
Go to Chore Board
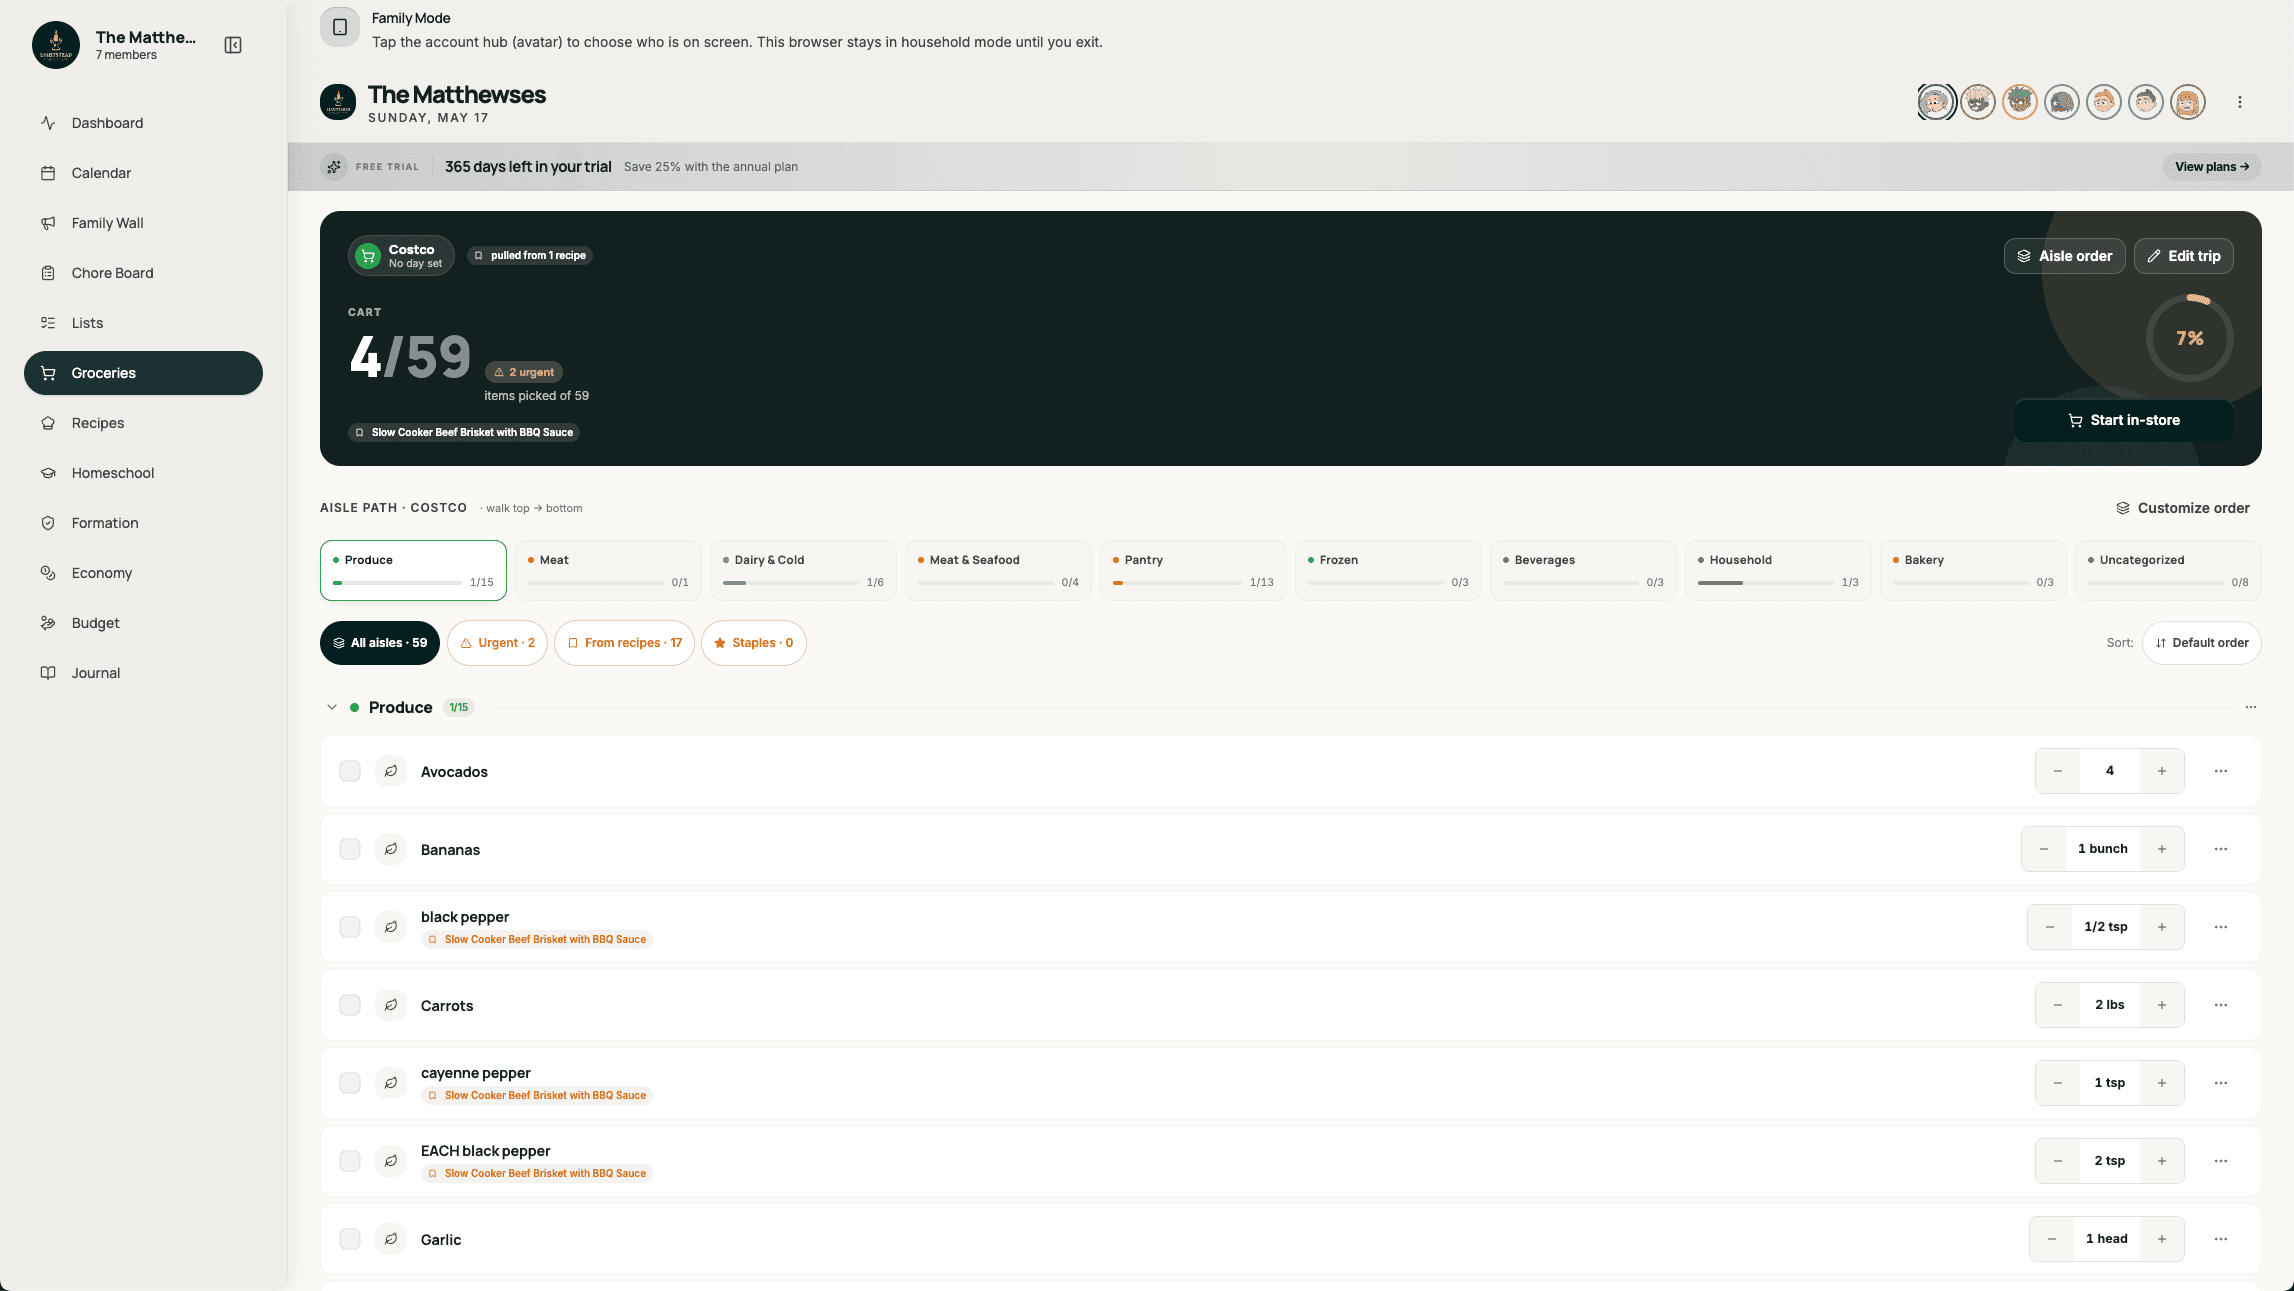pos(143,273)
